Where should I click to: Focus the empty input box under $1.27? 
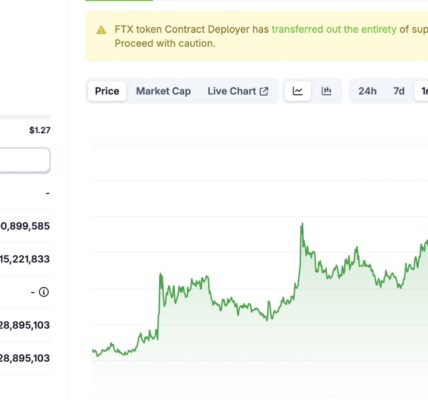tap(25, 160)
